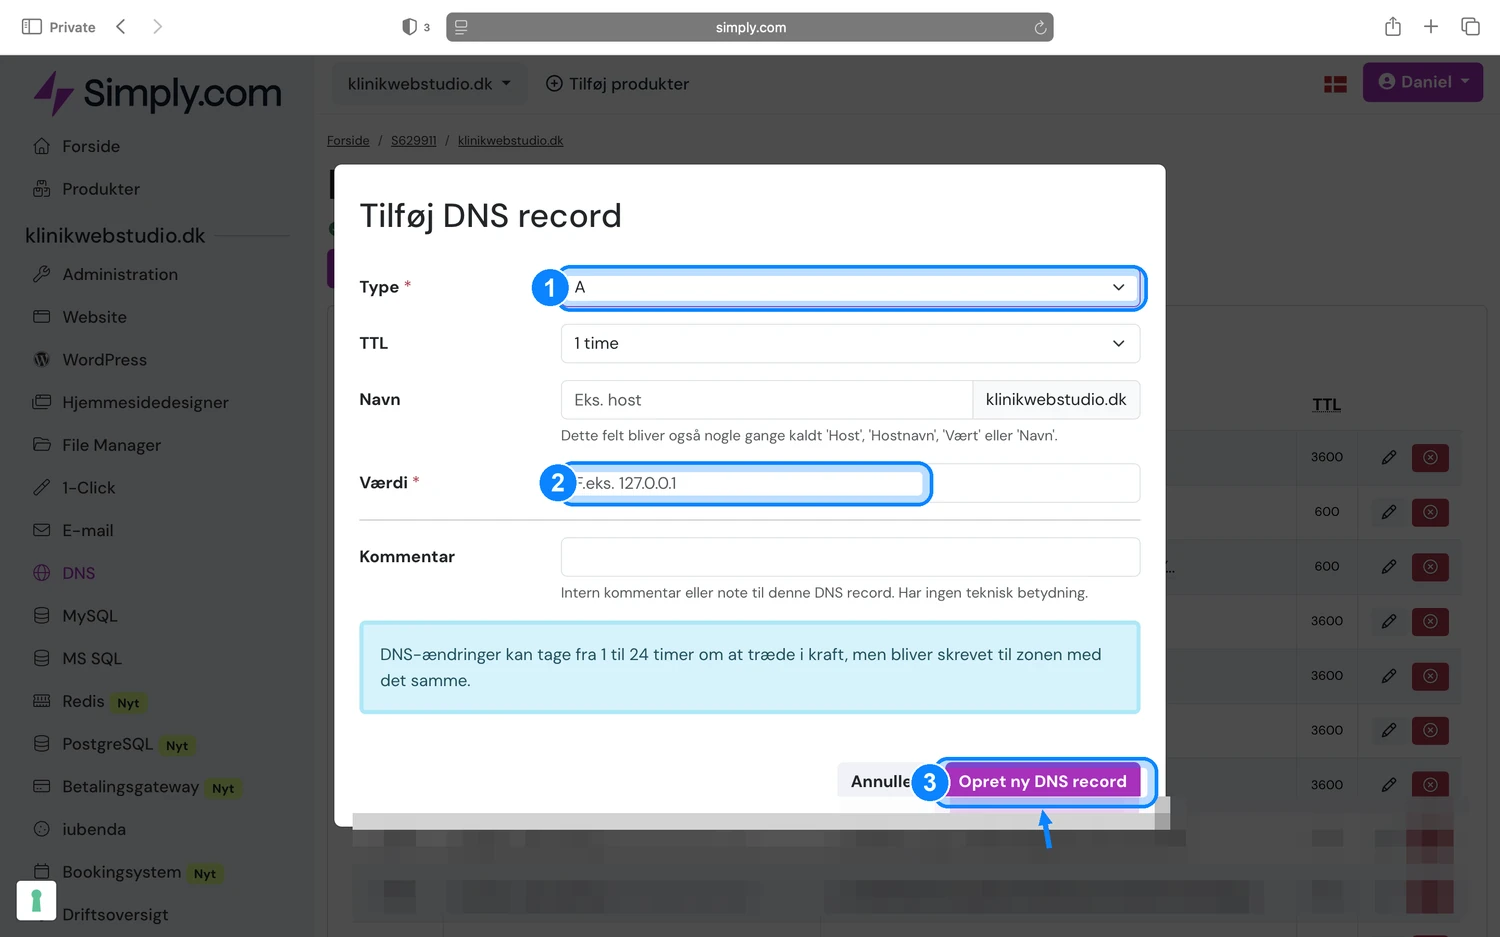Viewport: 1500px width, 937px height.
Task: Click the Forside breadcrumb link
Action: 348,141
